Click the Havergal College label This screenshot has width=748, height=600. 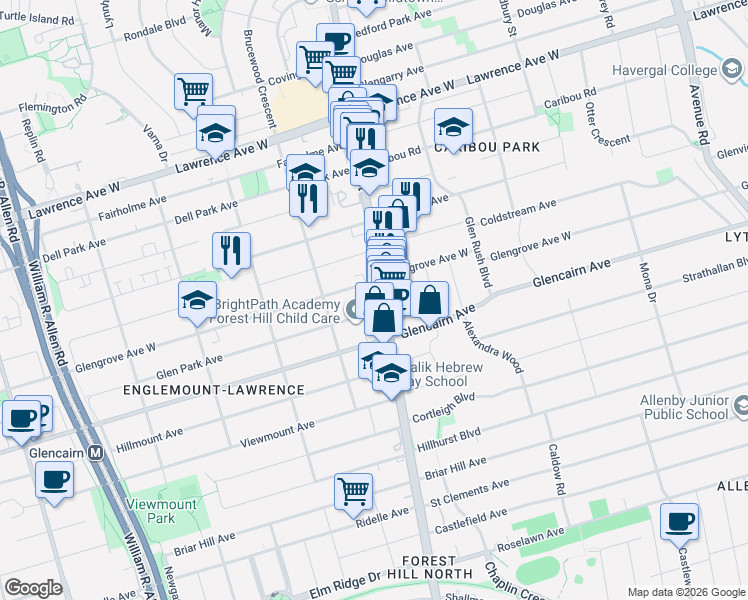click(665, 71)
